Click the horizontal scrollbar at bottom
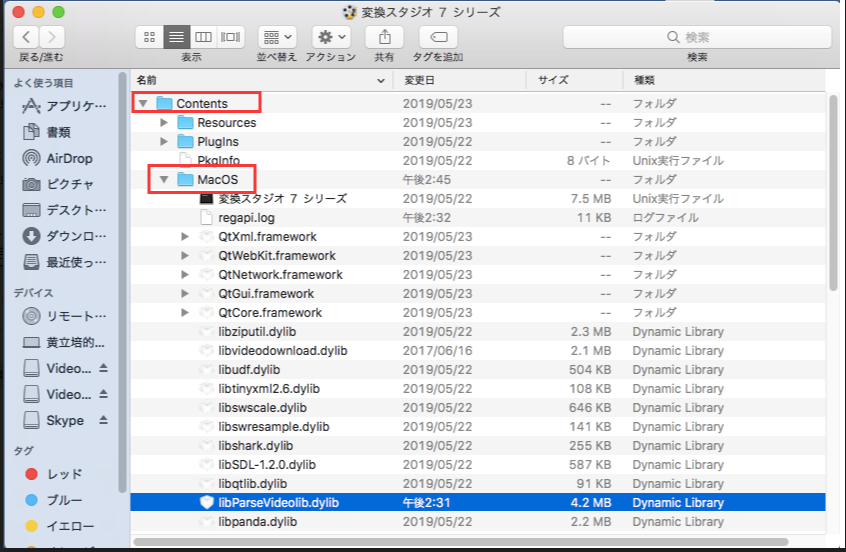846x552 pixels. pos(461,541)
